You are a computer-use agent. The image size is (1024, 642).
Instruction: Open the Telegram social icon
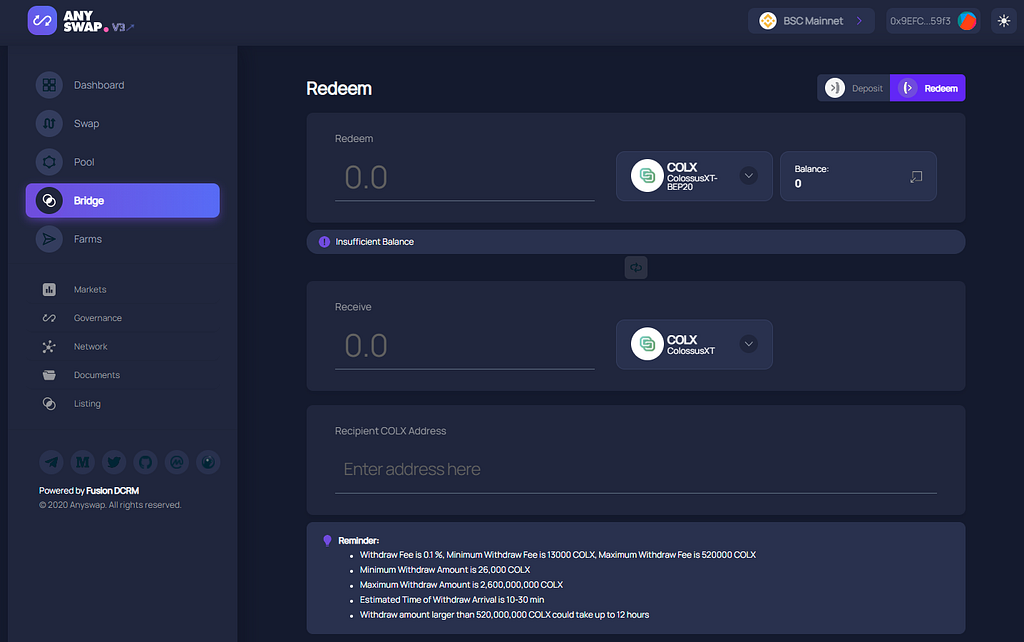coord(51,462)
